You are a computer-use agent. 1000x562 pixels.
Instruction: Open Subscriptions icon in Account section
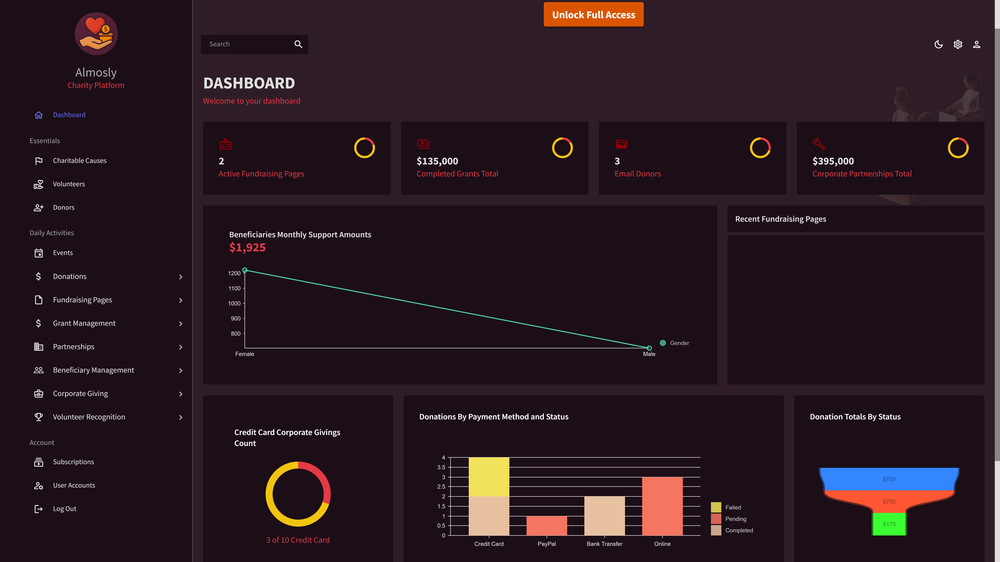38,462
